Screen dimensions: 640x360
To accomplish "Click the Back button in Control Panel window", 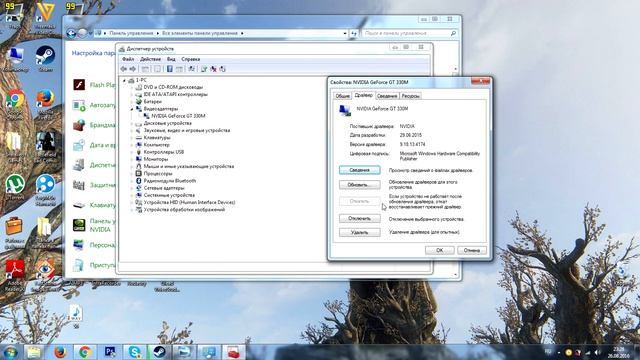I will point(71,33).
